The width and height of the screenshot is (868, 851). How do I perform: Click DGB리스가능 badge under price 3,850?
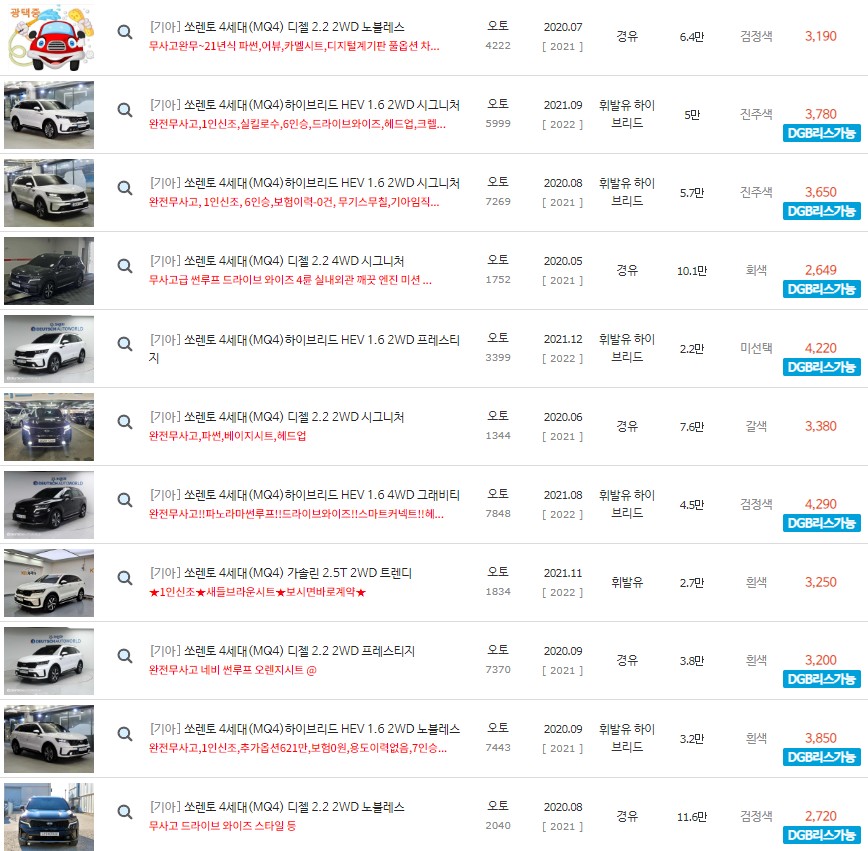(x=822, y=758)
